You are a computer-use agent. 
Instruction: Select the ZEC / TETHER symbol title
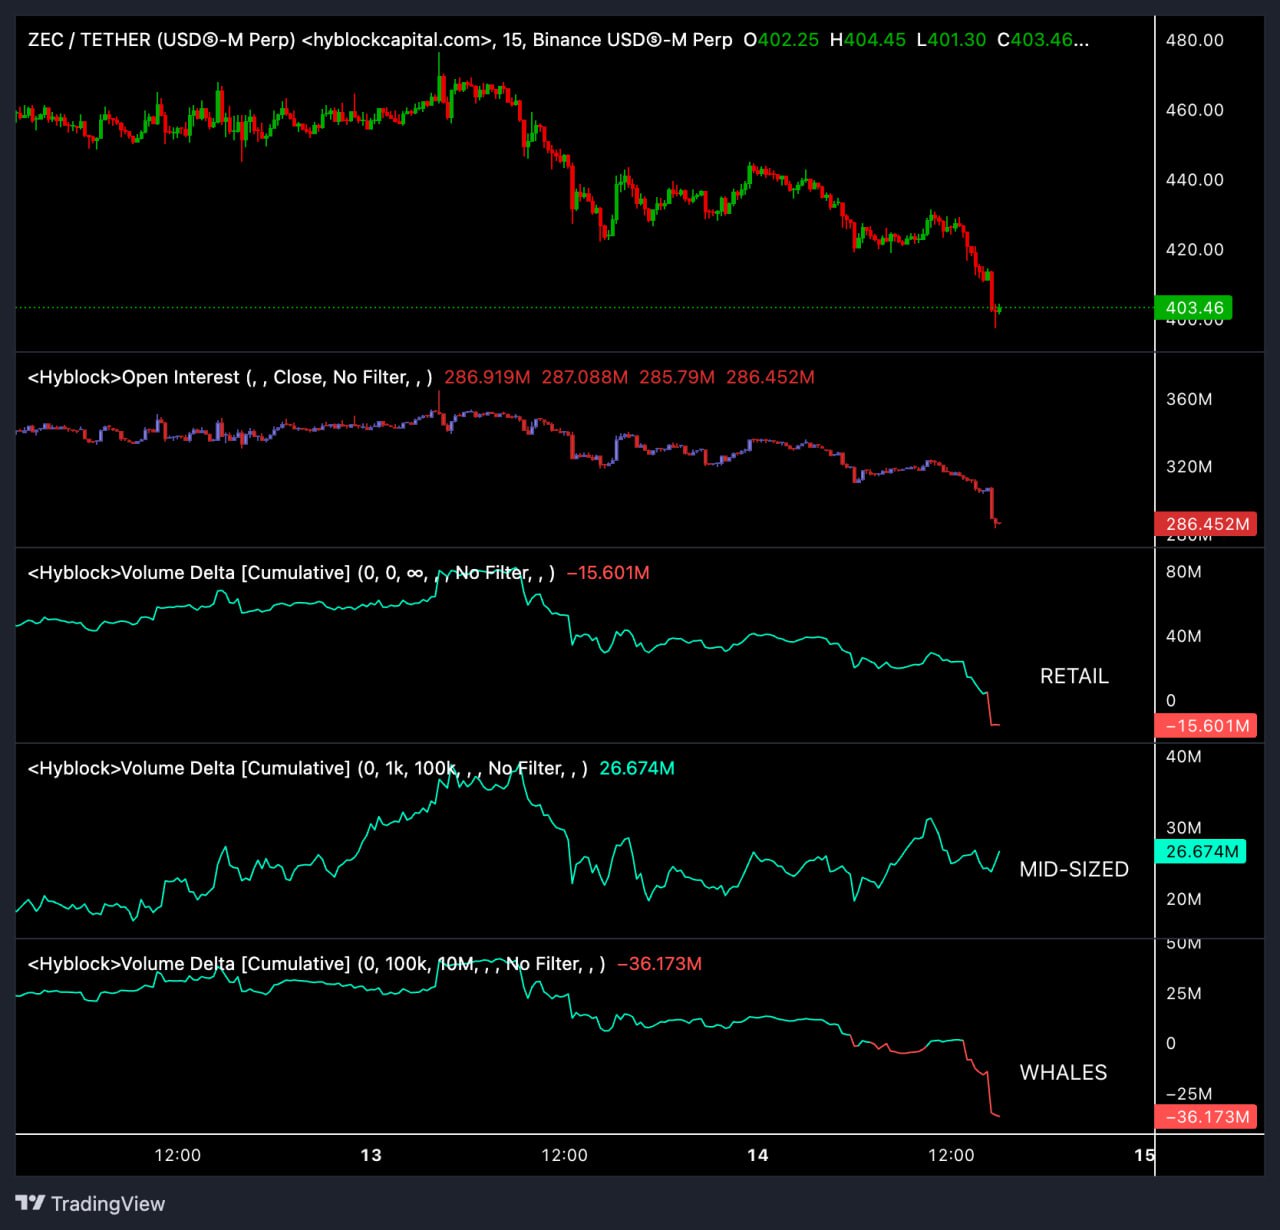coord(160,40)
